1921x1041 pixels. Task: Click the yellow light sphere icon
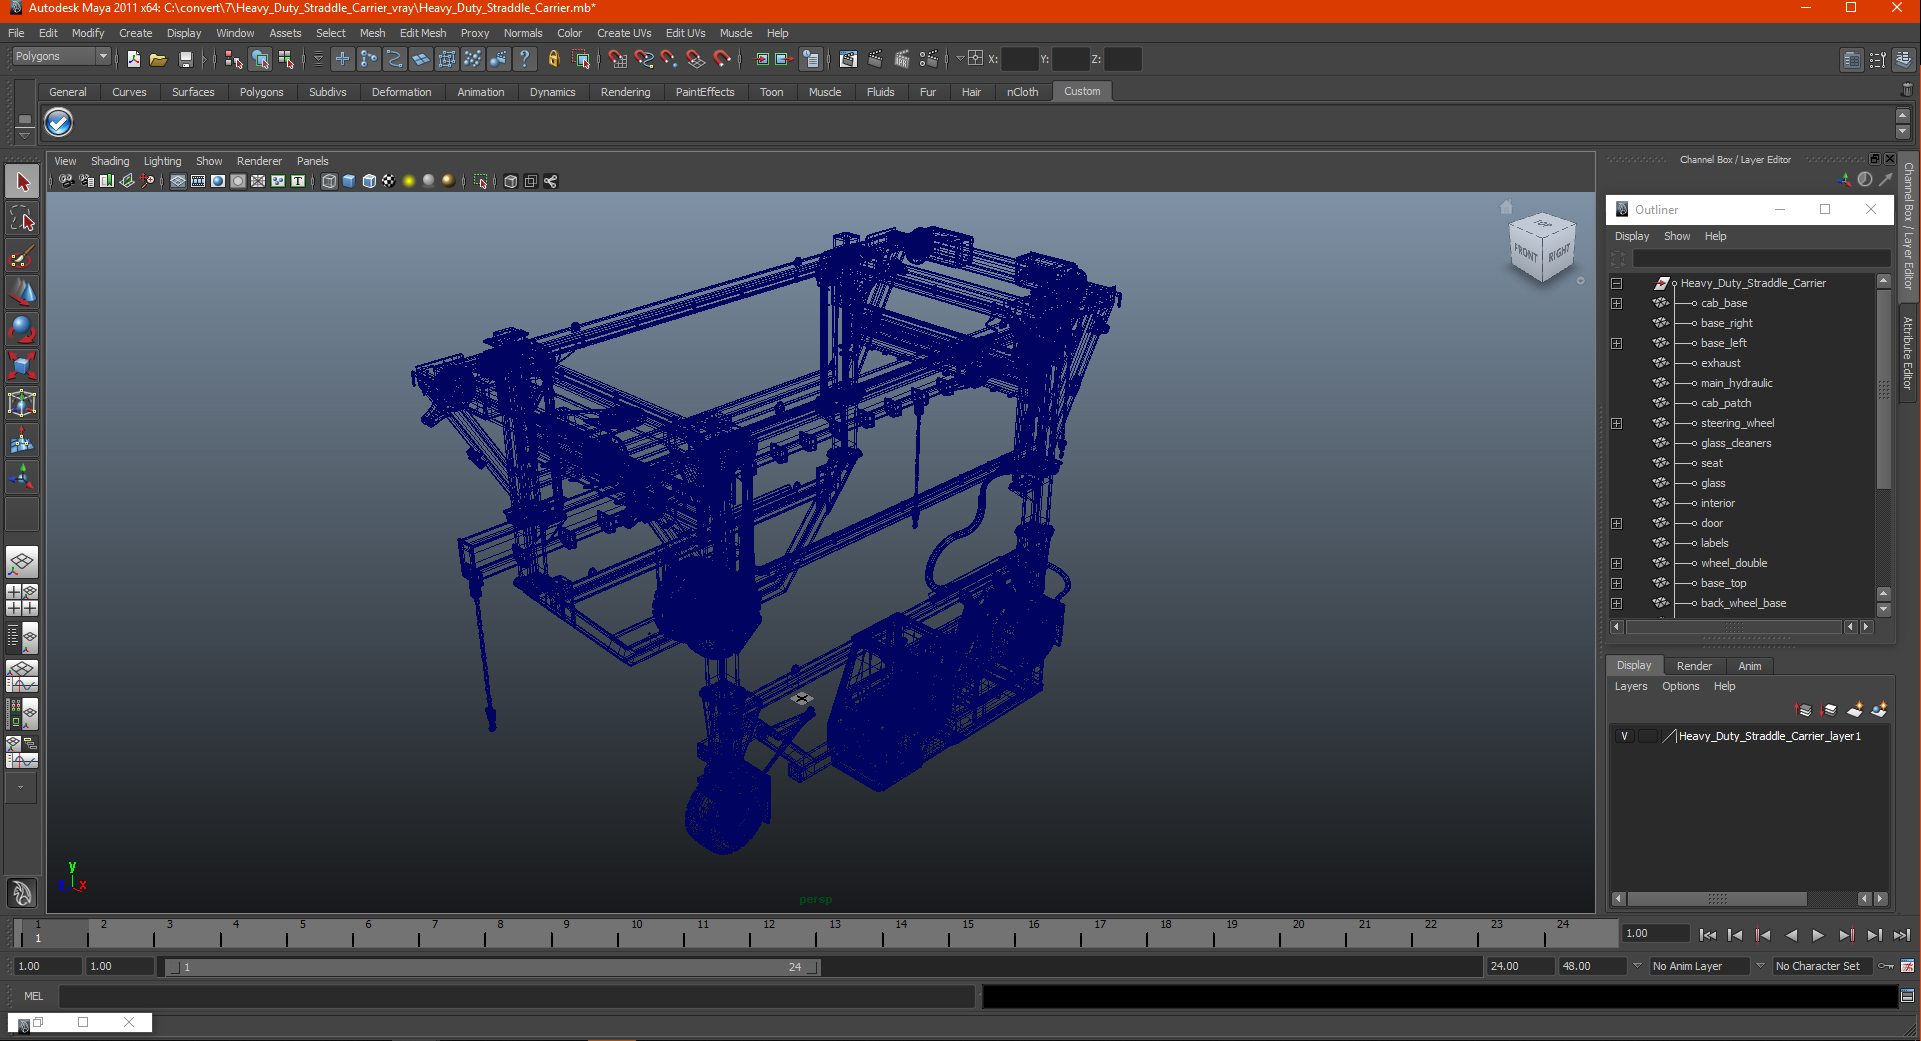409,181
